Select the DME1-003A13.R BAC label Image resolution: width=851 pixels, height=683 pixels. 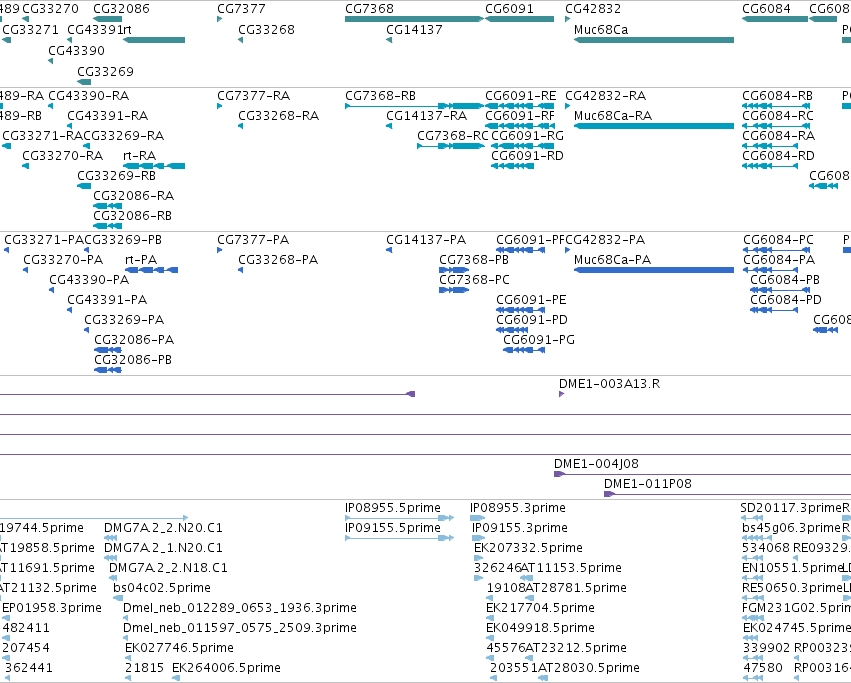609,383
